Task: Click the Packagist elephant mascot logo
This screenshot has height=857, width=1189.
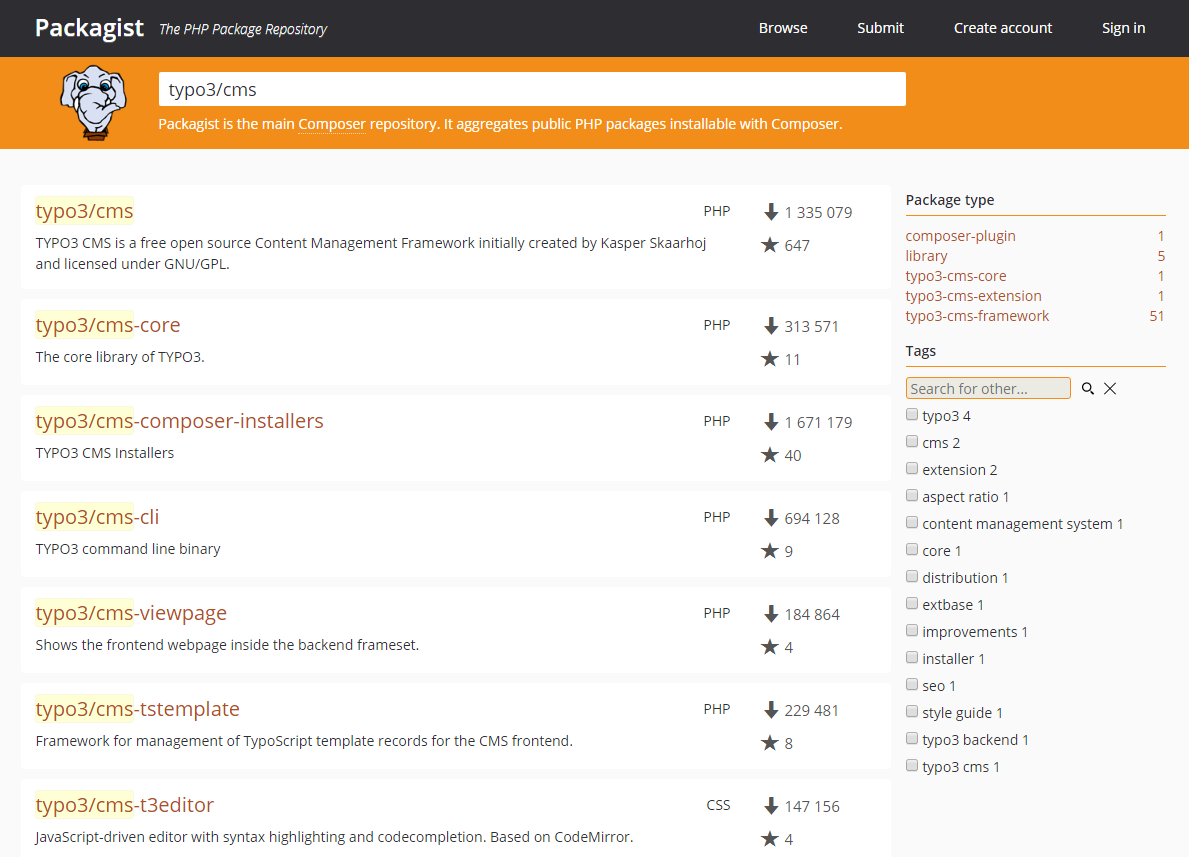Action: [x=94, y=102]
